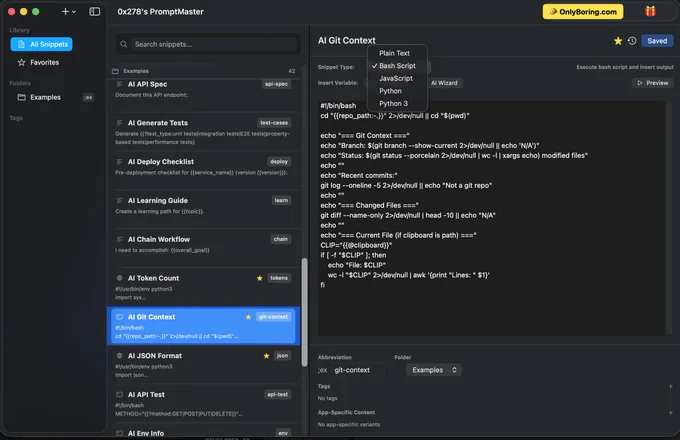Image resolution: width=680 pixels, height=440 pixels.
Task: Open the gift box icon
Action: click(x=650, y=11)
